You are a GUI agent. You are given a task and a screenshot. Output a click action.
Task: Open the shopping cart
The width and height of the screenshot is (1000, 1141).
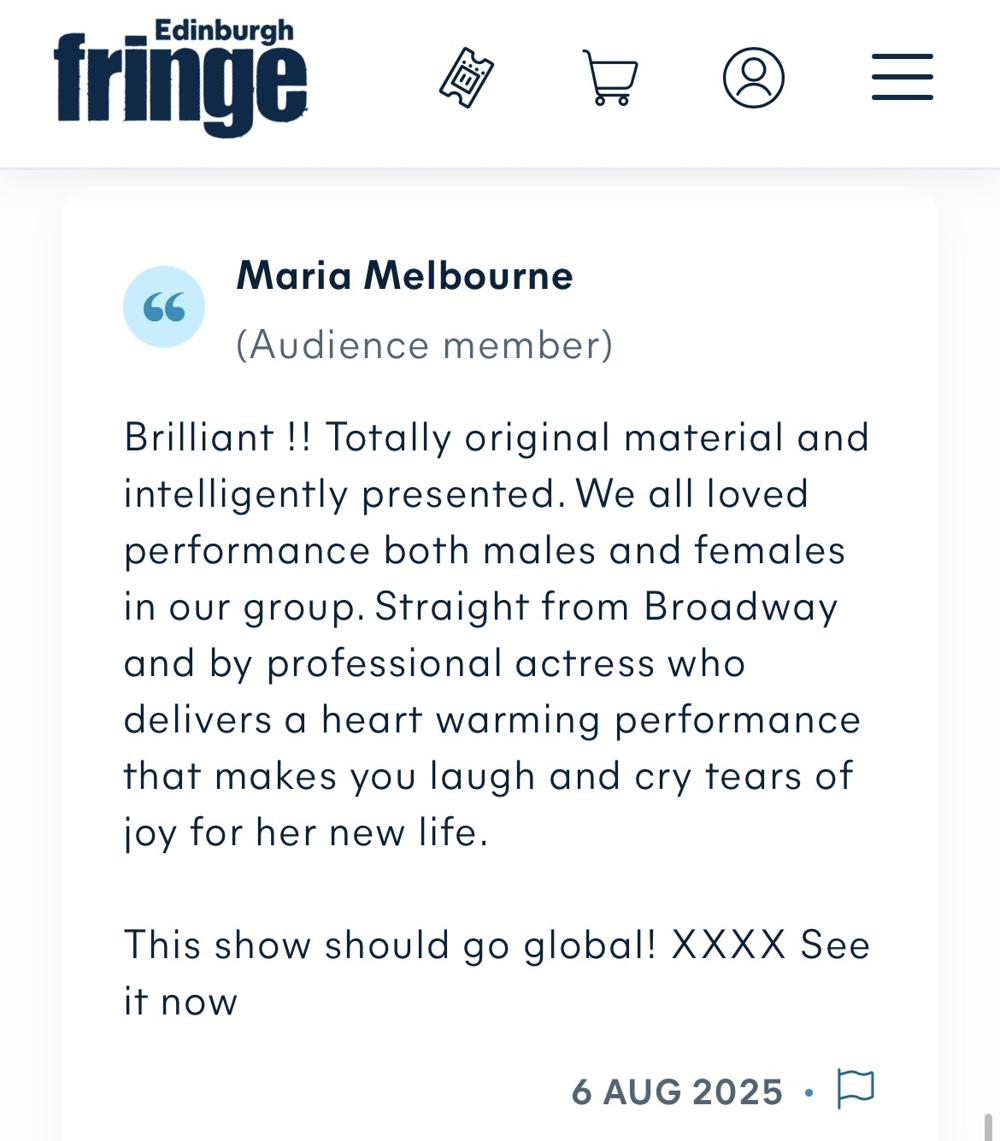pos(610,78)
